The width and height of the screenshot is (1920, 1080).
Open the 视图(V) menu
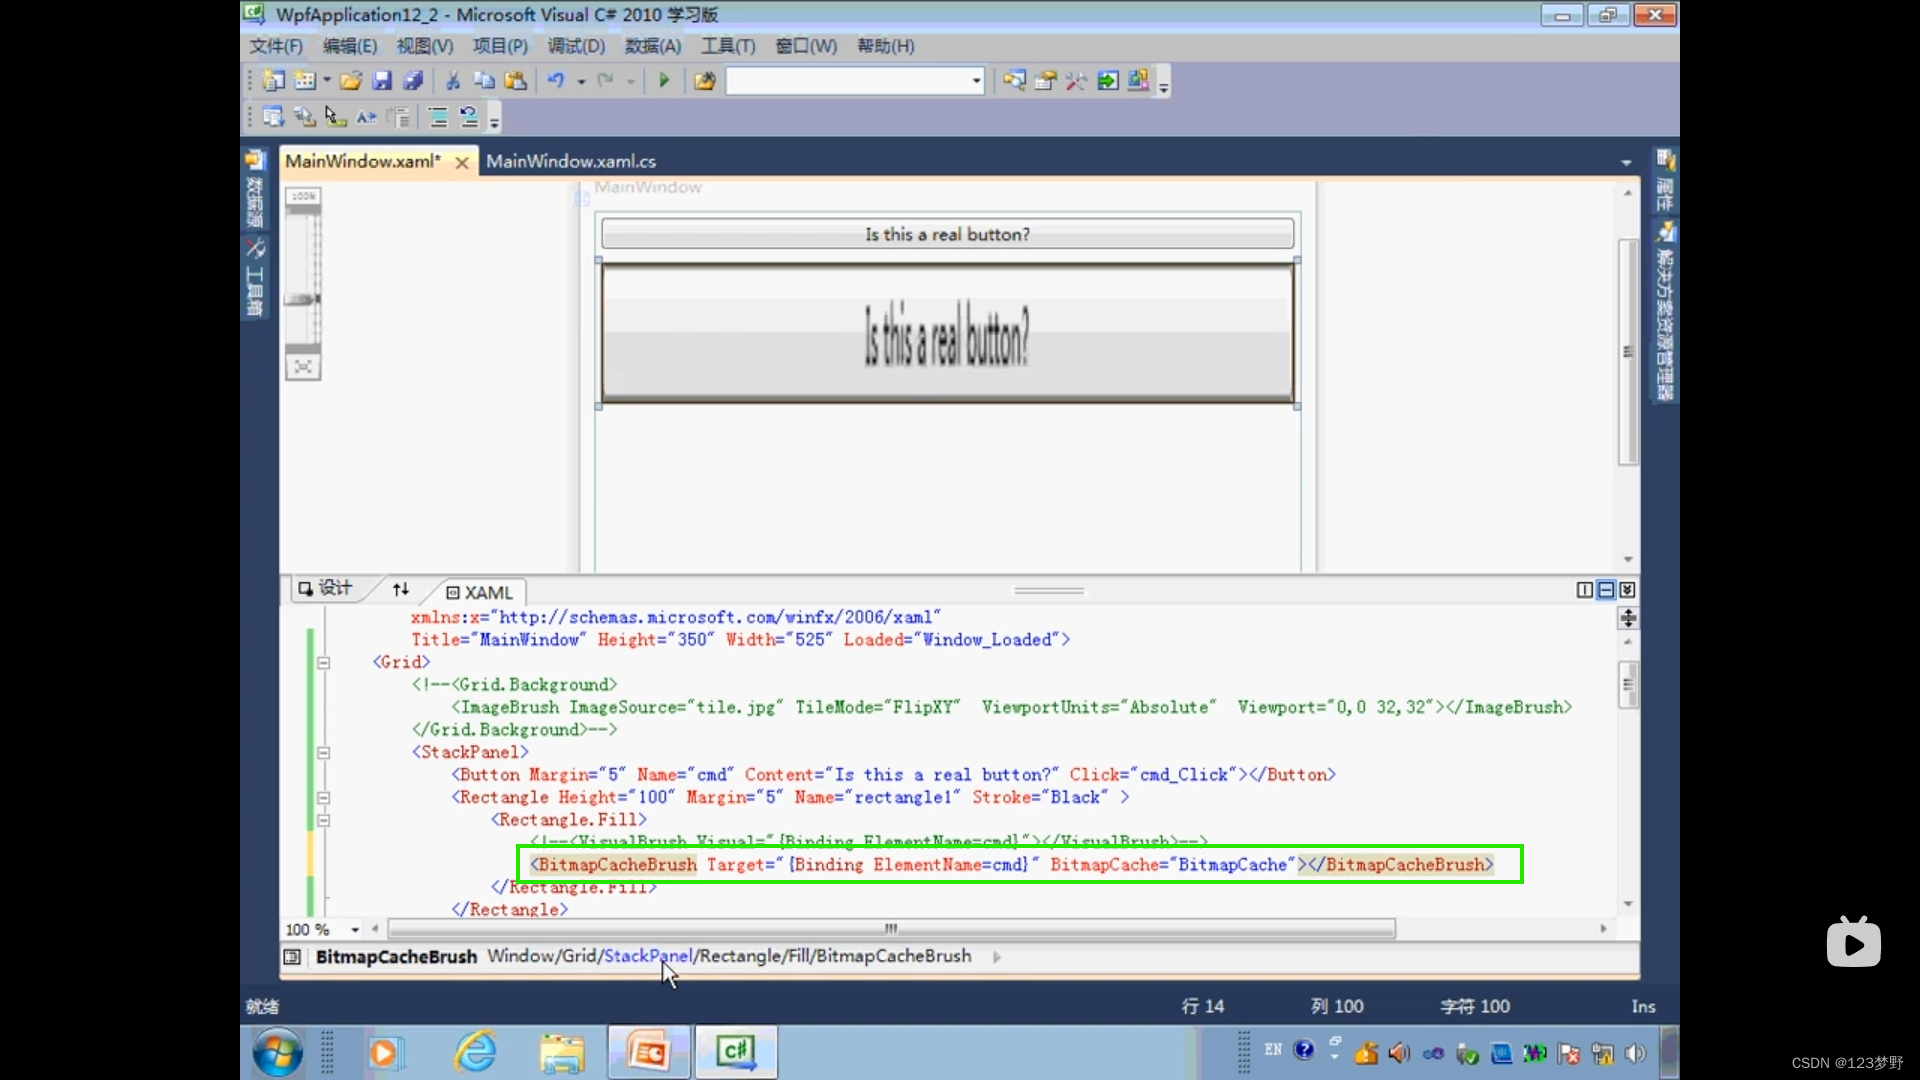[425, 46]
